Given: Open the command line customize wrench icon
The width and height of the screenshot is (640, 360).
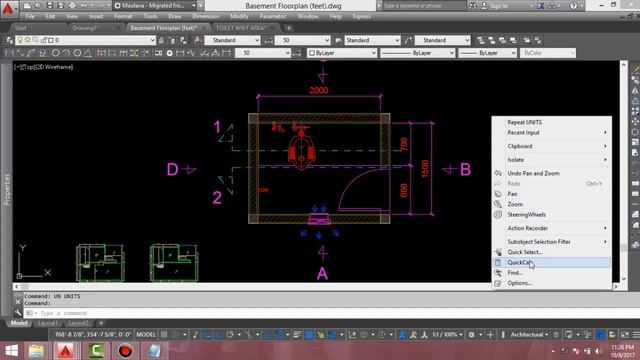Looking at the screenshot, I should click(x=18, y=313).
